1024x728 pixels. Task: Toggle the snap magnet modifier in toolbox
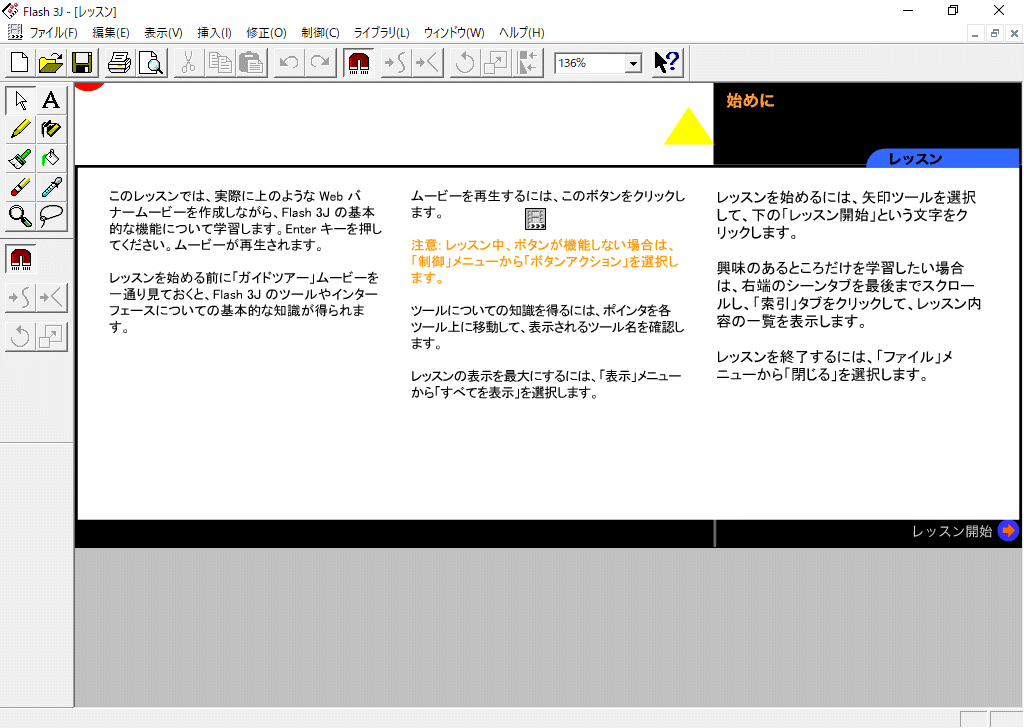pos(20,259)
